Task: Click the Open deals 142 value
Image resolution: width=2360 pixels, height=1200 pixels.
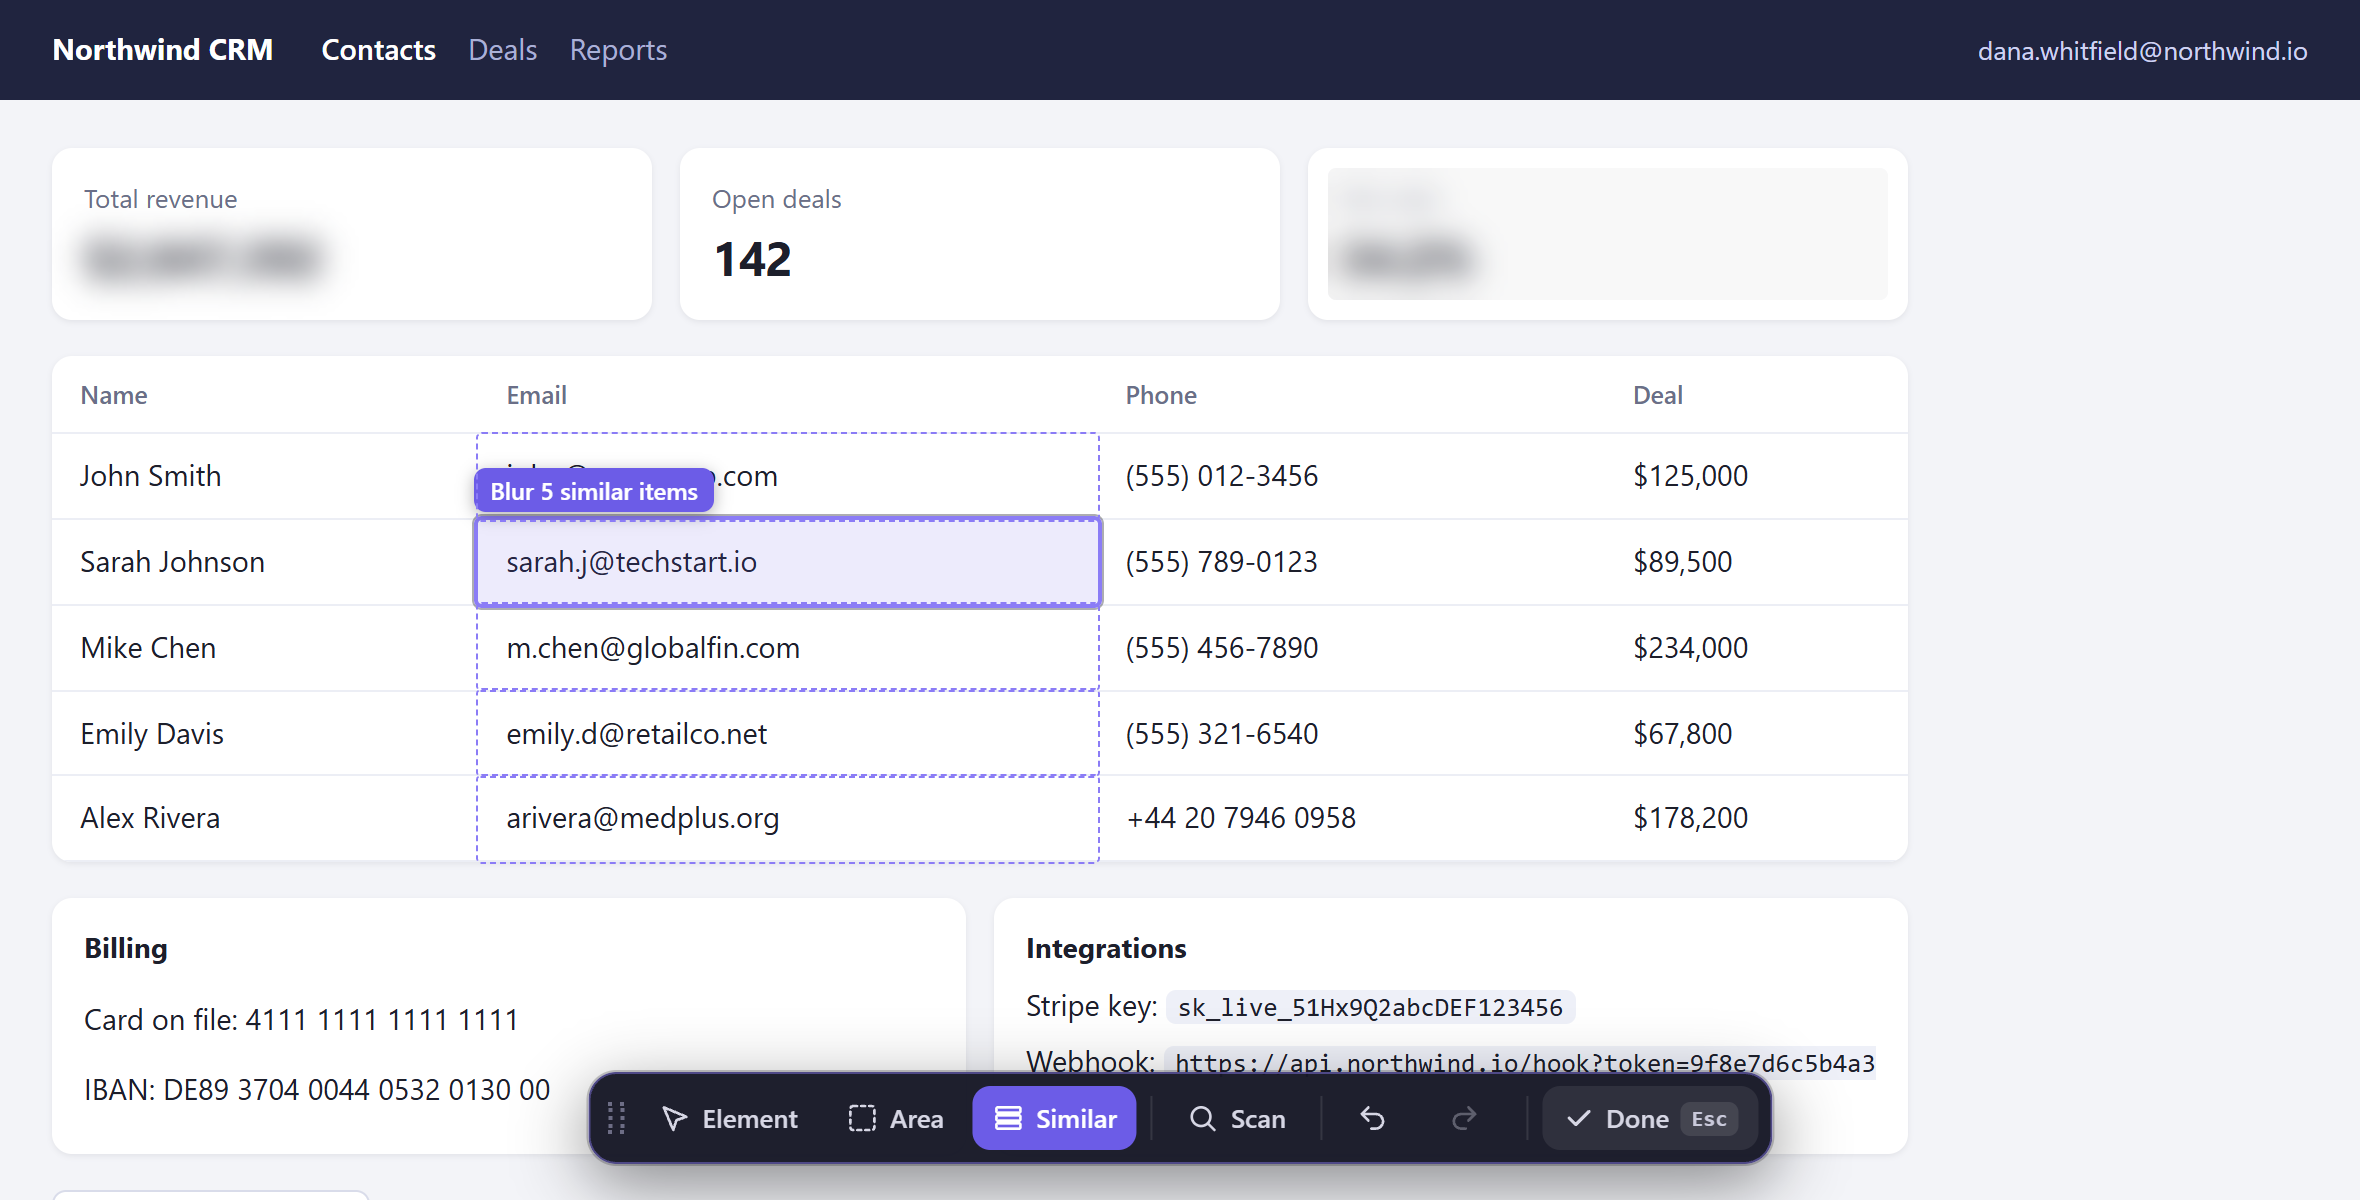Action: point(752,259)
